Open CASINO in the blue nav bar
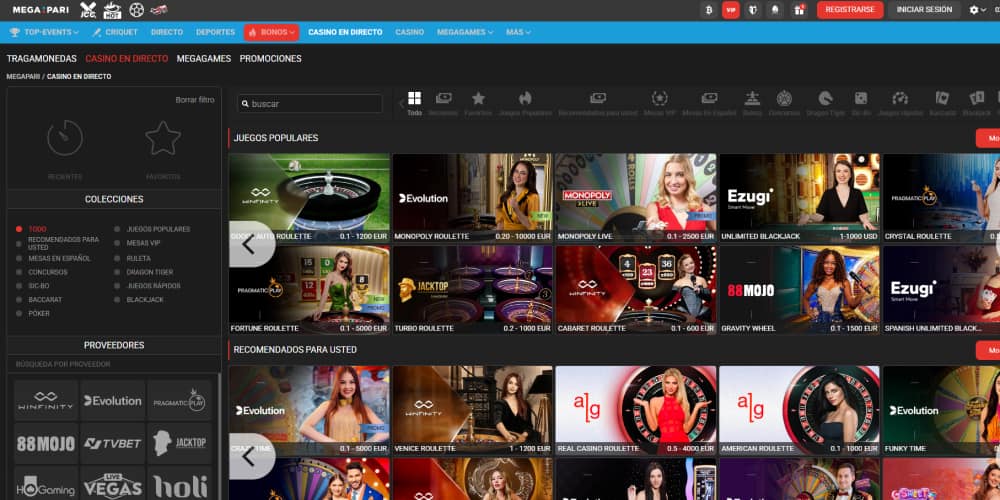 409,32
